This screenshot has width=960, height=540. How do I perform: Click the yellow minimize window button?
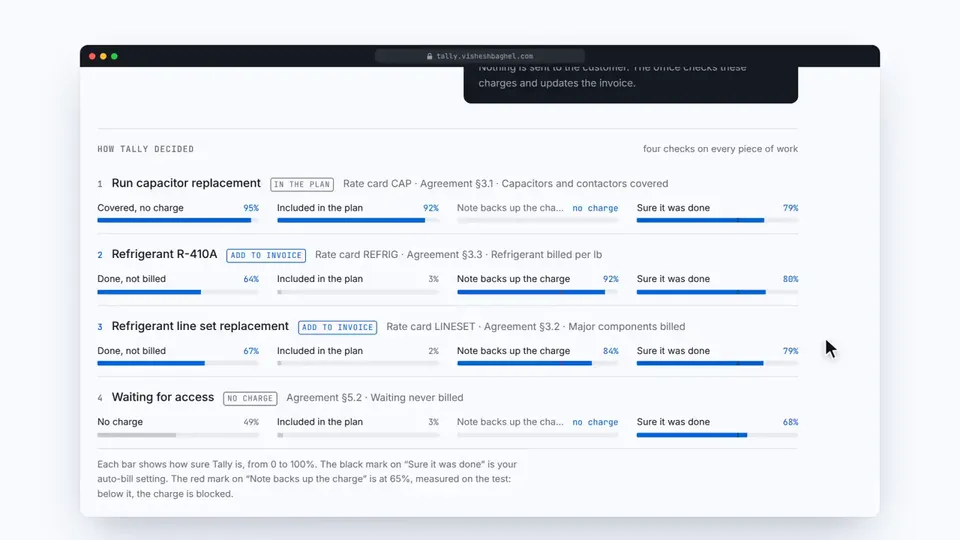pyautogui.click(x=103, y=56)
